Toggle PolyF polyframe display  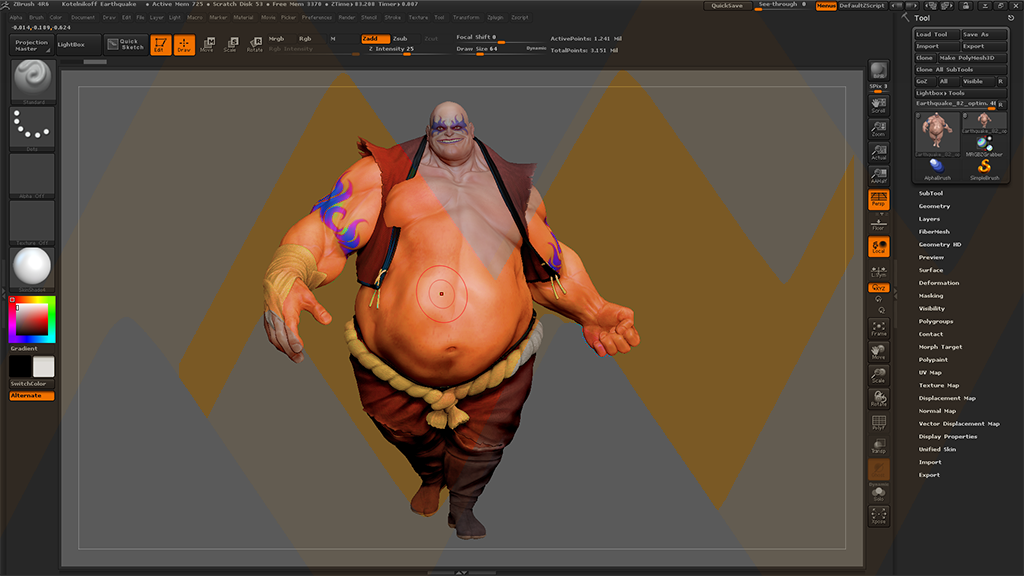click(x=878, y=423)
